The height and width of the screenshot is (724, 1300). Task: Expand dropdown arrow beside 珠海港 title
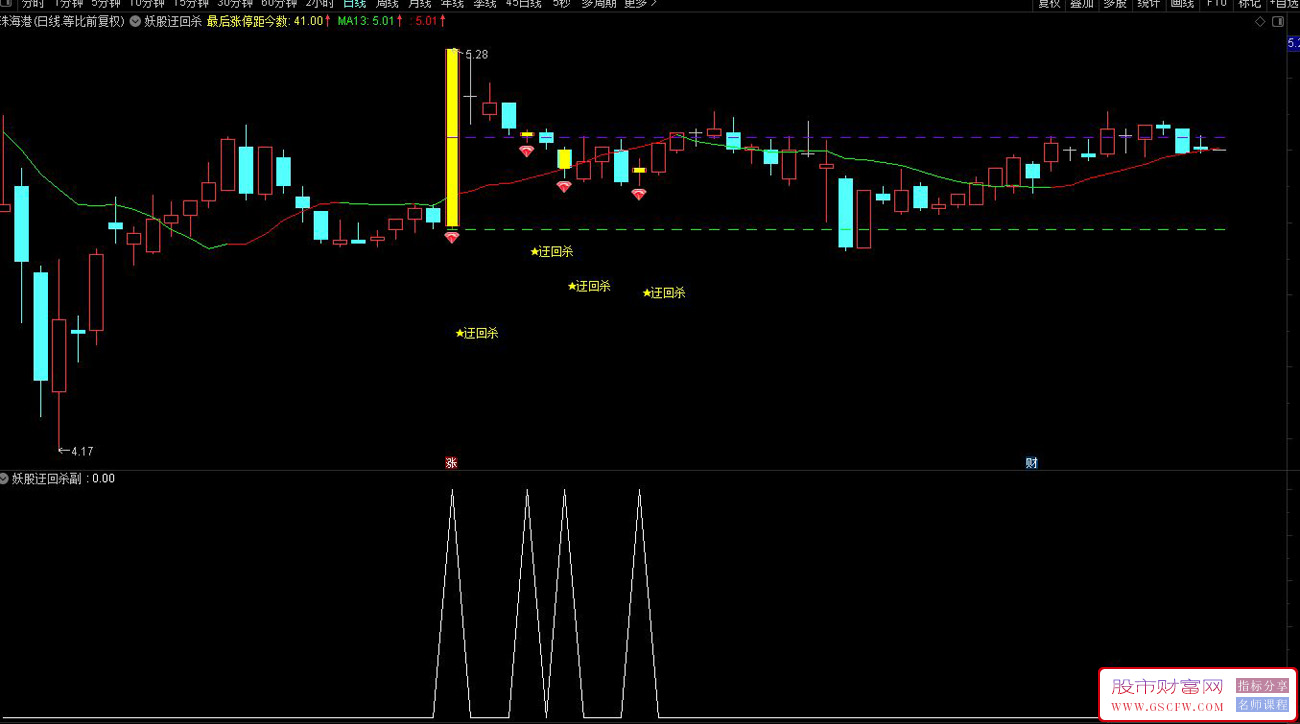click(135, 21)
